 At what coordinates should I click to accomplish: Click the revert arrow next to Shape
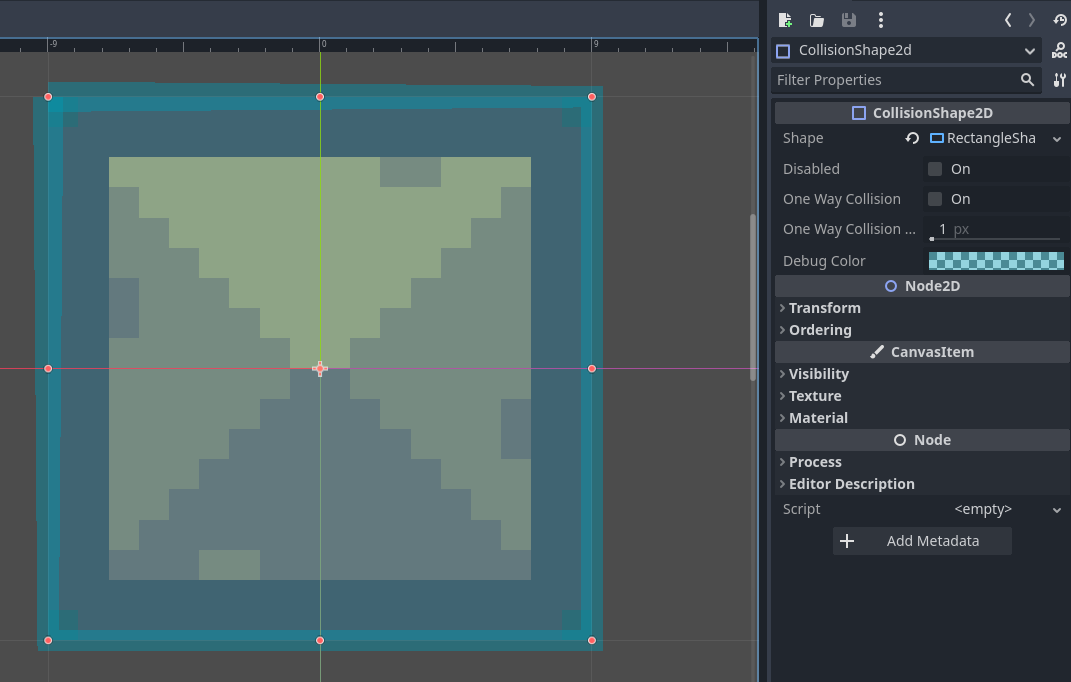point(911,138)
